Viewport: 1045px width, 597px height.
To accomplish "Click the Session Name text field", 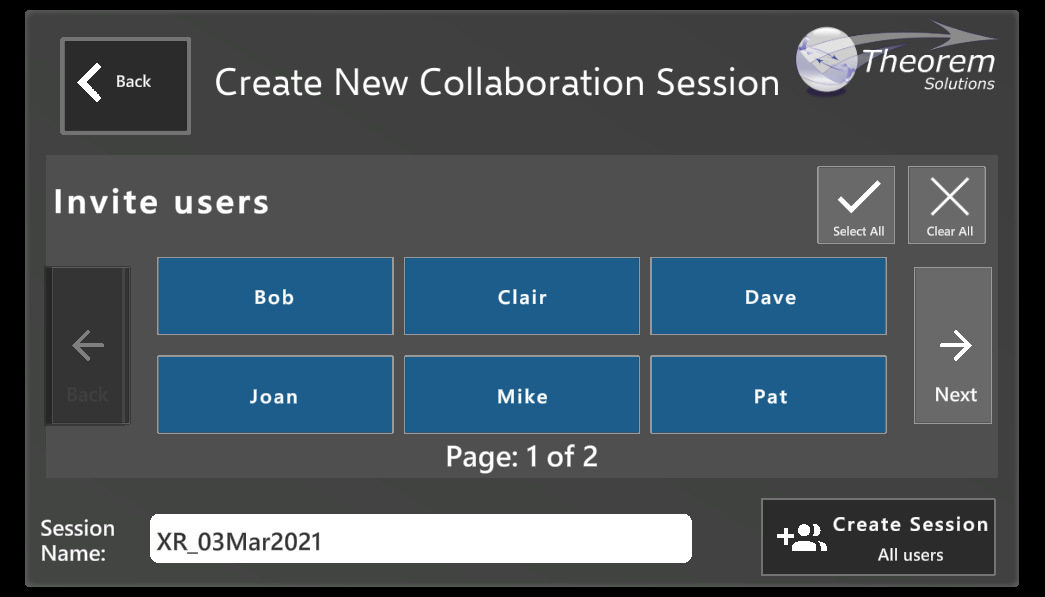I will [x=420, y=540].
